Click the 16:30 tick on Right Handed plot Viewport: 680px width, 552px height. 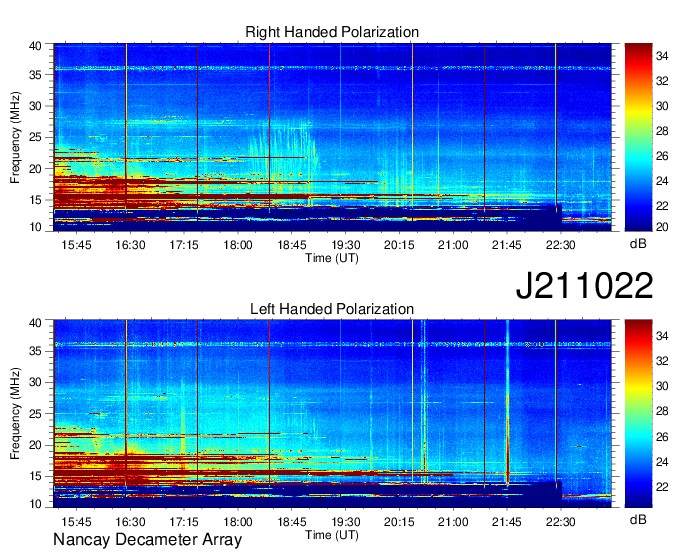(x=130, y=245)
